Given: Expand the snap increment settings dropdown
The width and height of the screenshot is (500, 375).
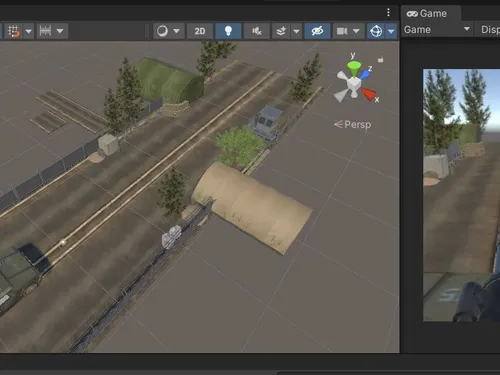Looking at the screenshot, I should point(60,31).
